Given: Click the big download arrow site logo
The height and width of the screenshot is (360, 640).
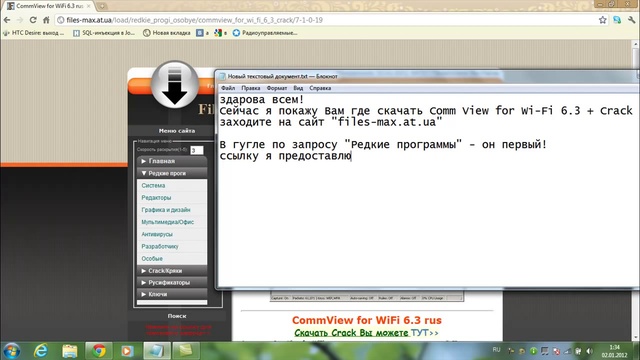Looking at the screenshot, I should (x=175, y=84).
